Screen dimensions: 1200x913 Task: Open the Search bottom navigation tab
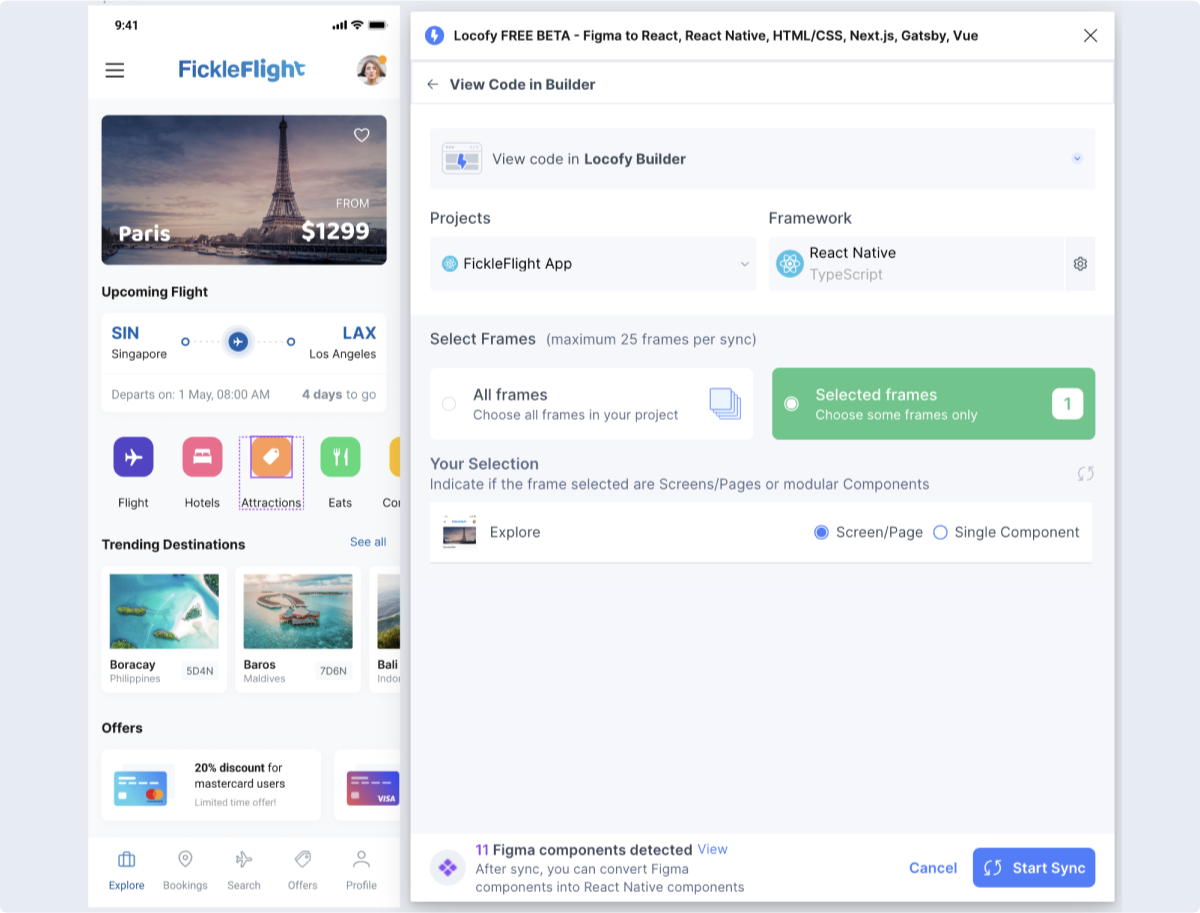(x=244, y=870)
